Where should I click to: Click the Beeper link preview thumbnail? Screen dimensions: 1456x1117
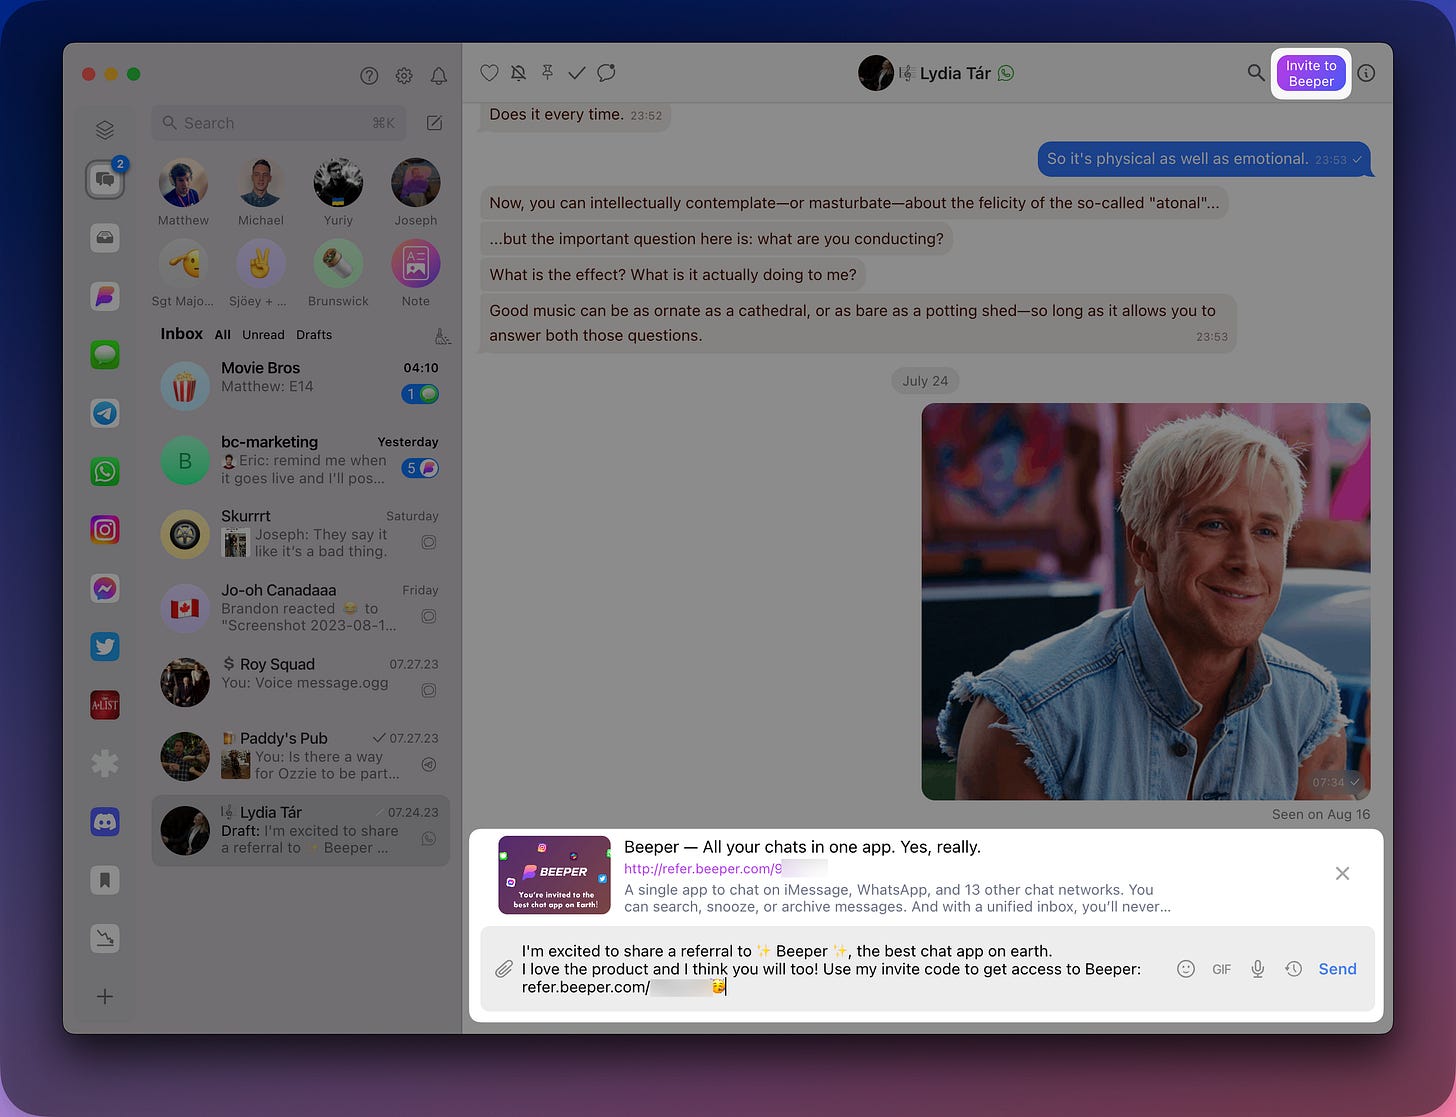point(555,875)
